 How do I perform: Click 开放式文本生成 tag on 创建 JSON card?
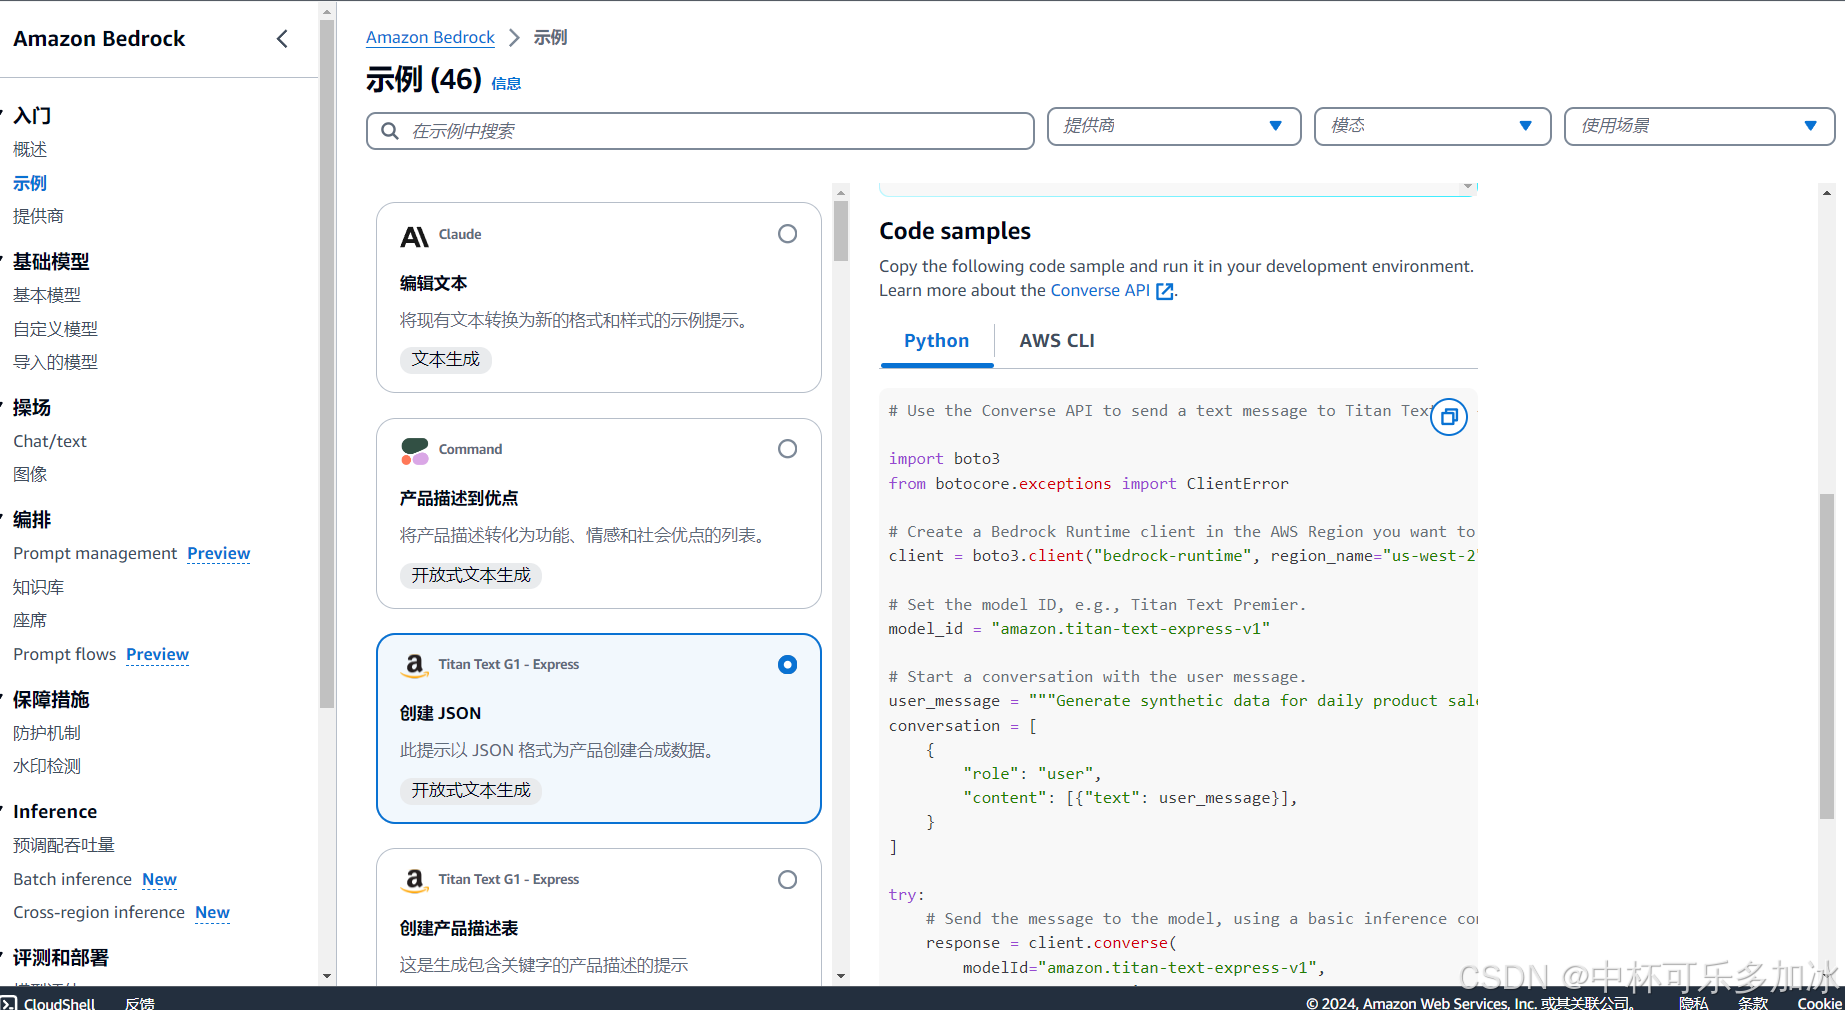click(471, 790)
